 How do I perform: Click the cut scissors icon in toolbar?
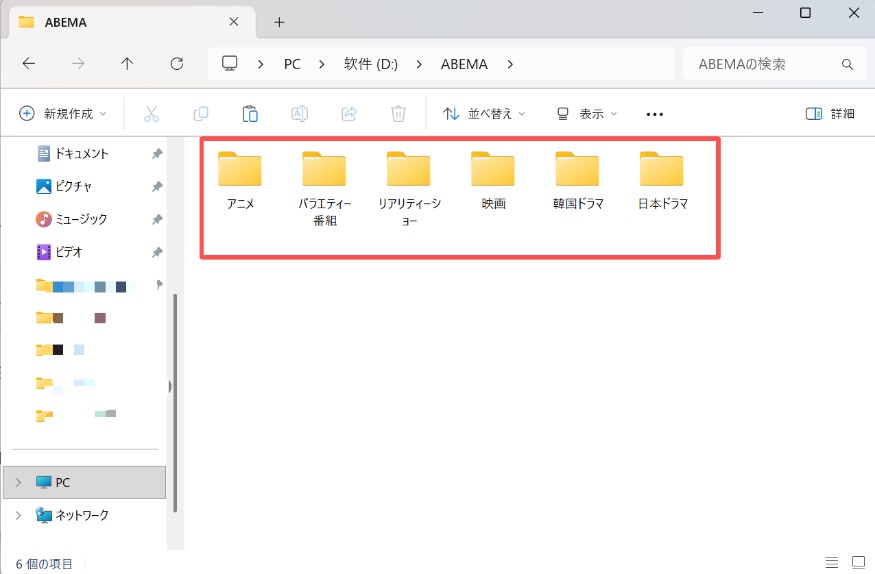pyautogui.click(x=152, y=114)
